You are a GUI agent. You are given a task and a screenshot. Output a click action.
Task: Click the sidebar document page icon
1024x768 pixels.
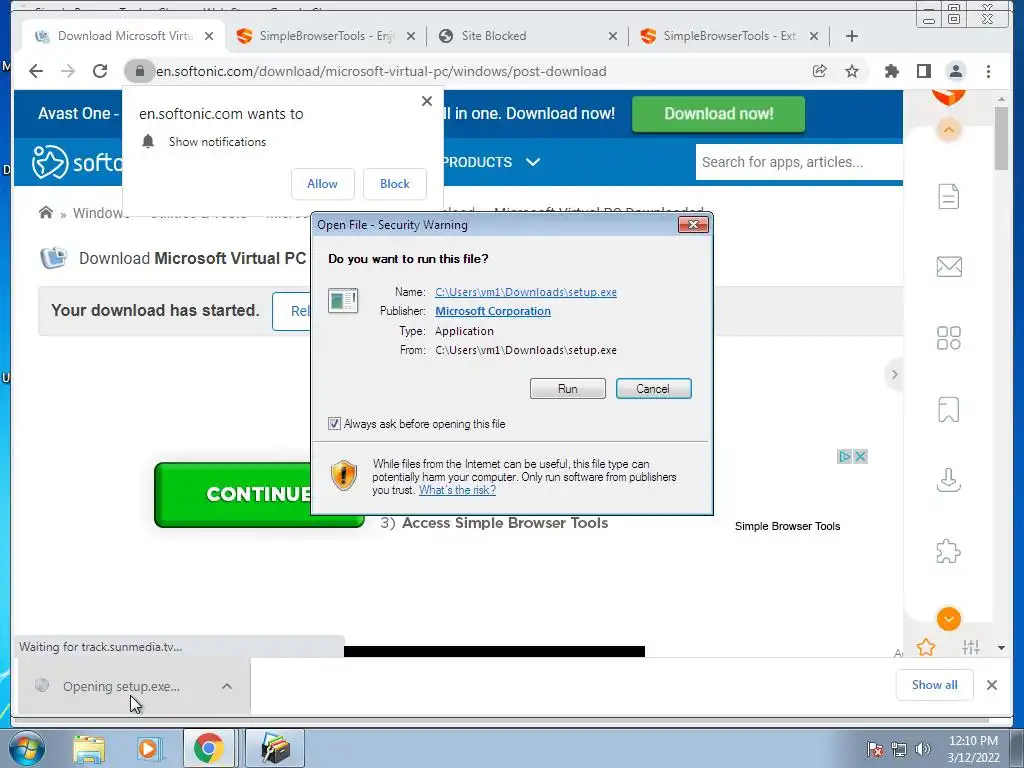pyautogui.click(x=948, y=196)
